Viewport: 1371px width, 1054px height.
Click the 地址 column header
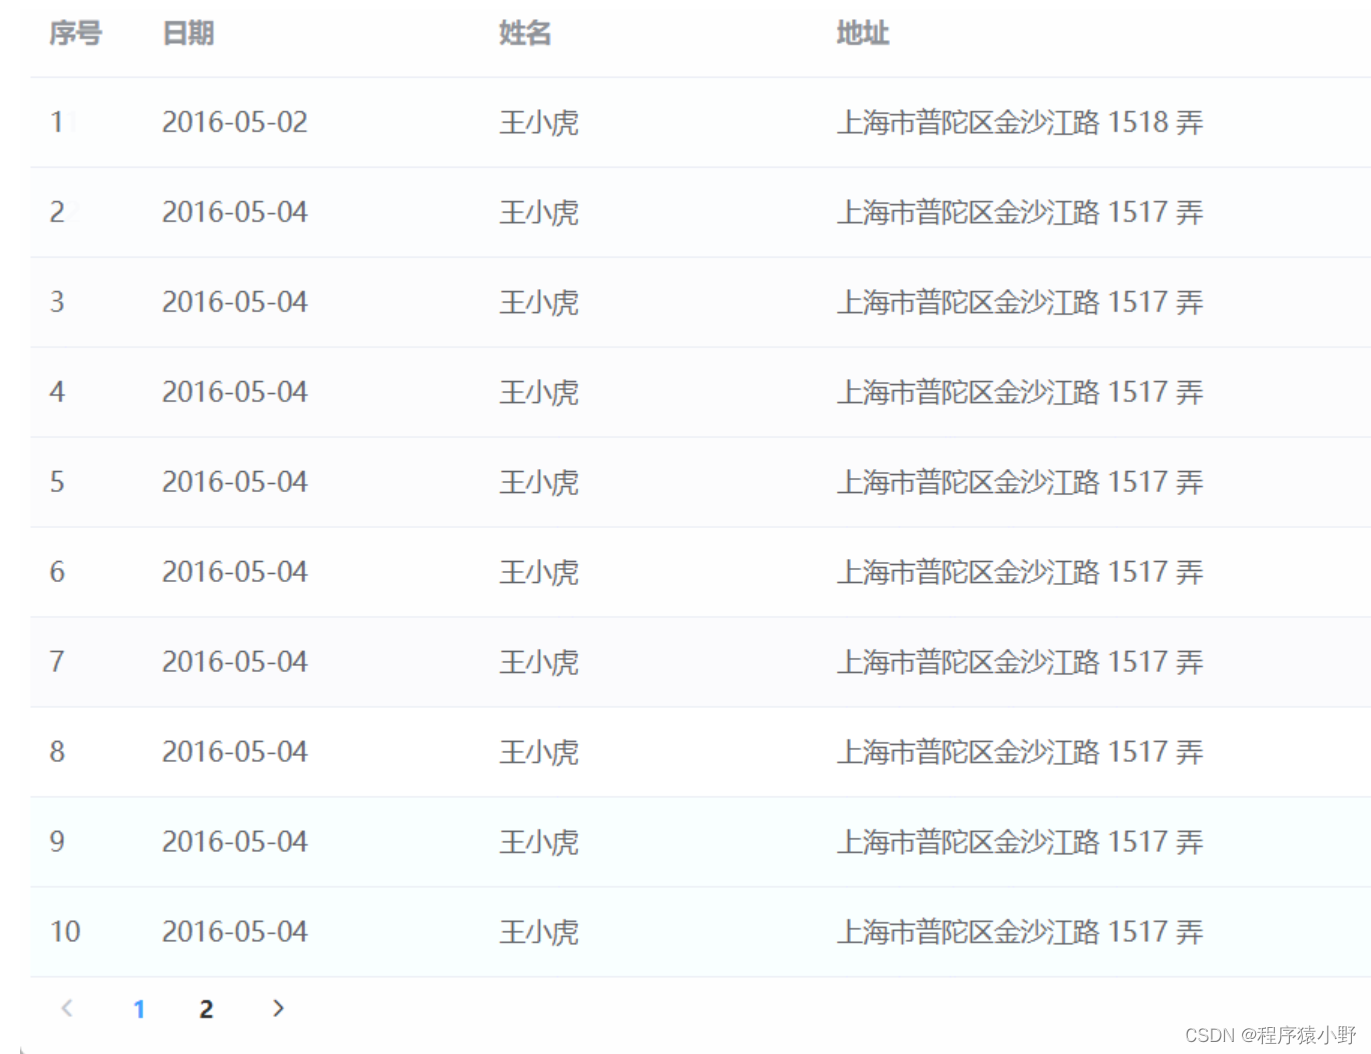click(x=862, y=34)
